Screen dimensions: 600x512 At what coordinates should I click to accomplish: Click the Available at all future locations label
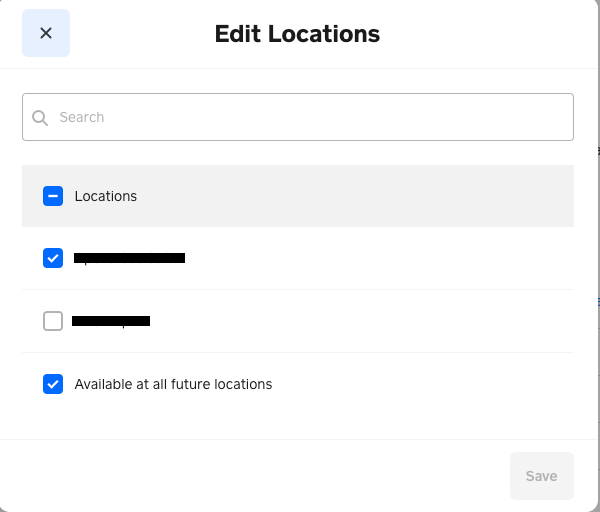point(173,384)
